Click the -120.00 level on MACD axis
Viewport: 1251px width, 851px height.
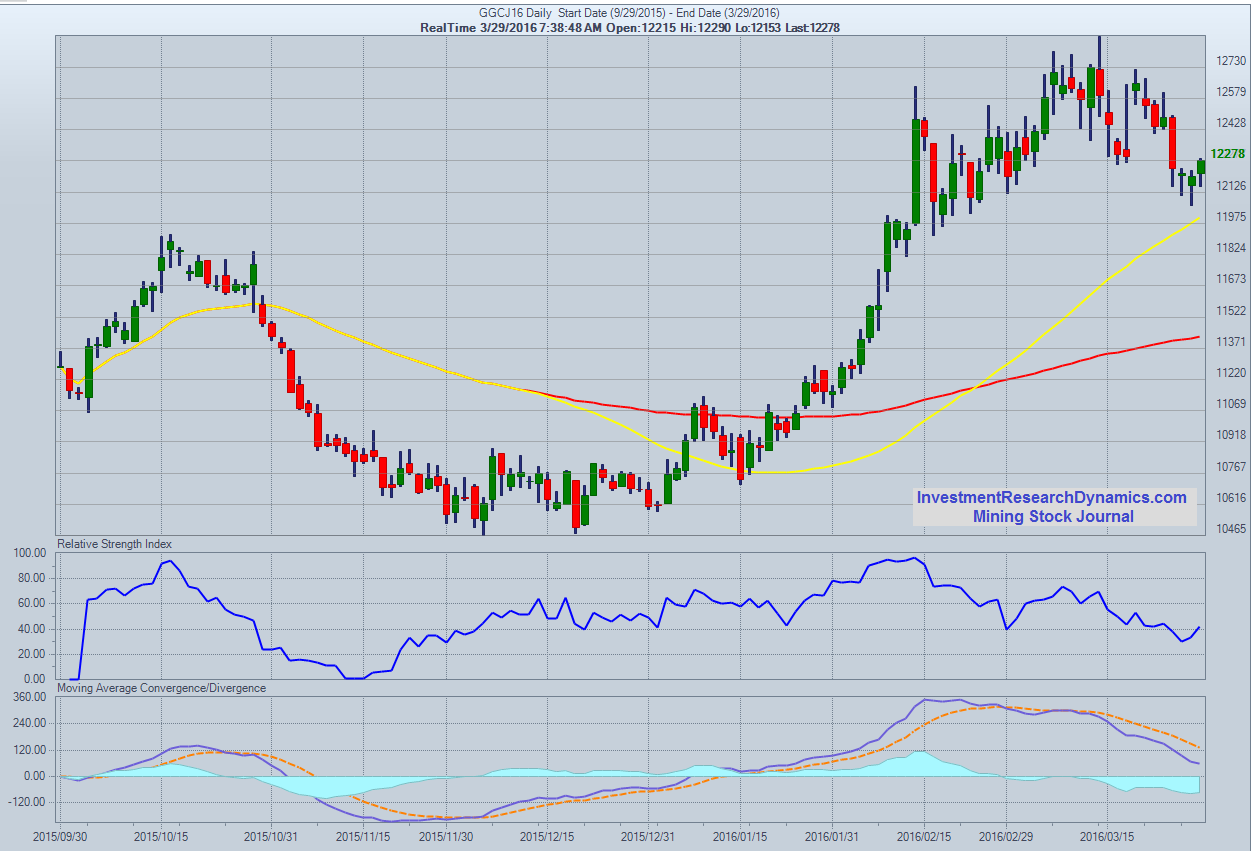point(28,802)
